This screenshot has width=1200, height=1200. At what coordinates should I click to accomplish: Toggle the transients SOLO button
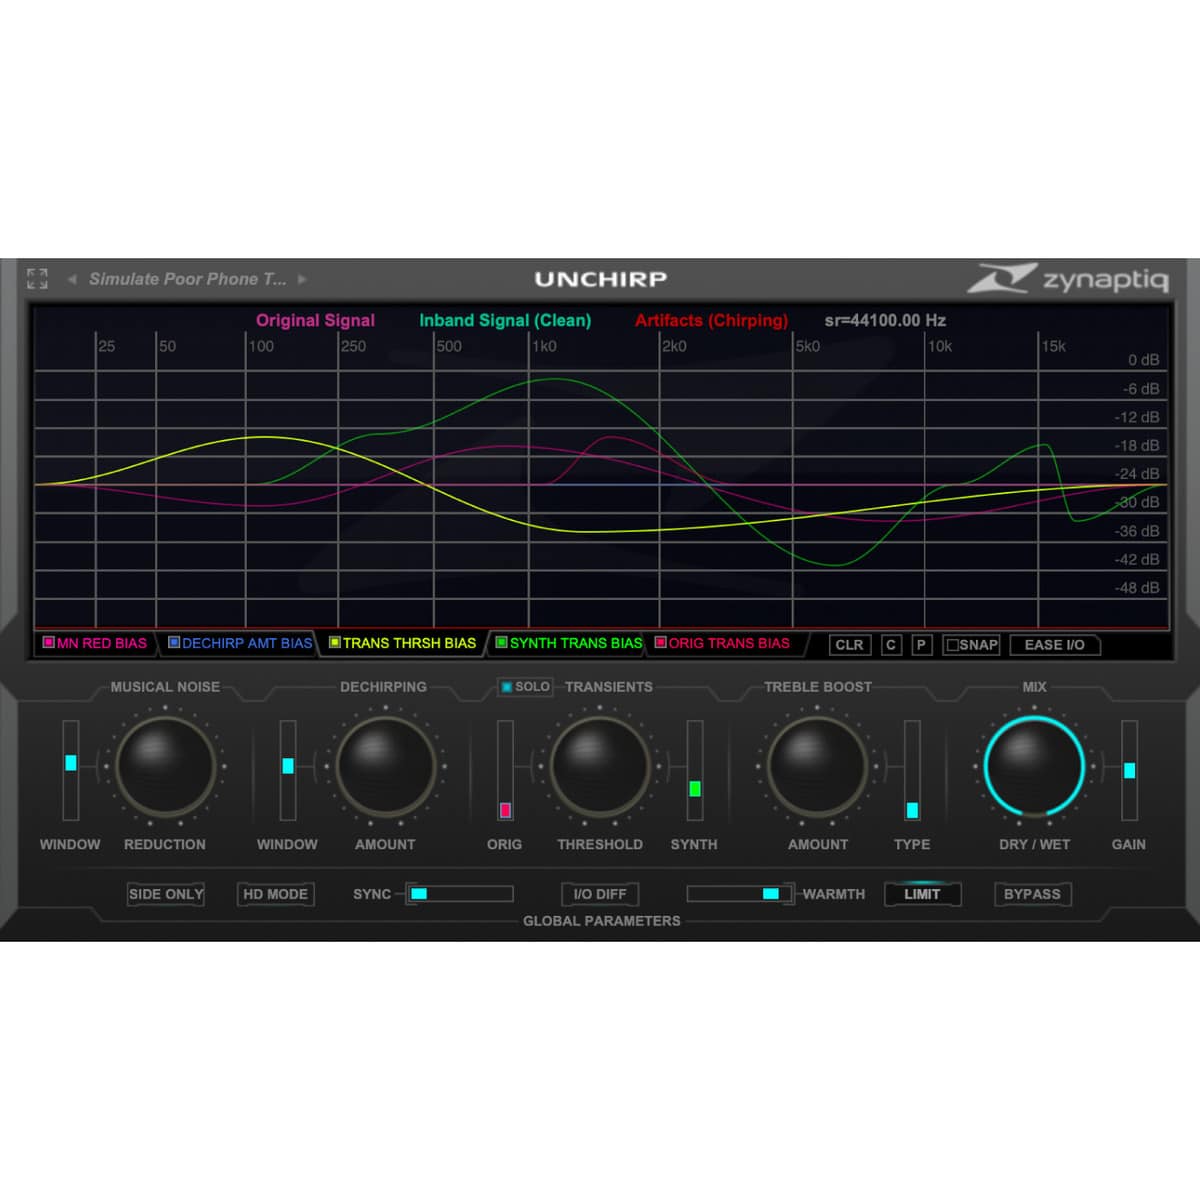(525, 687)
